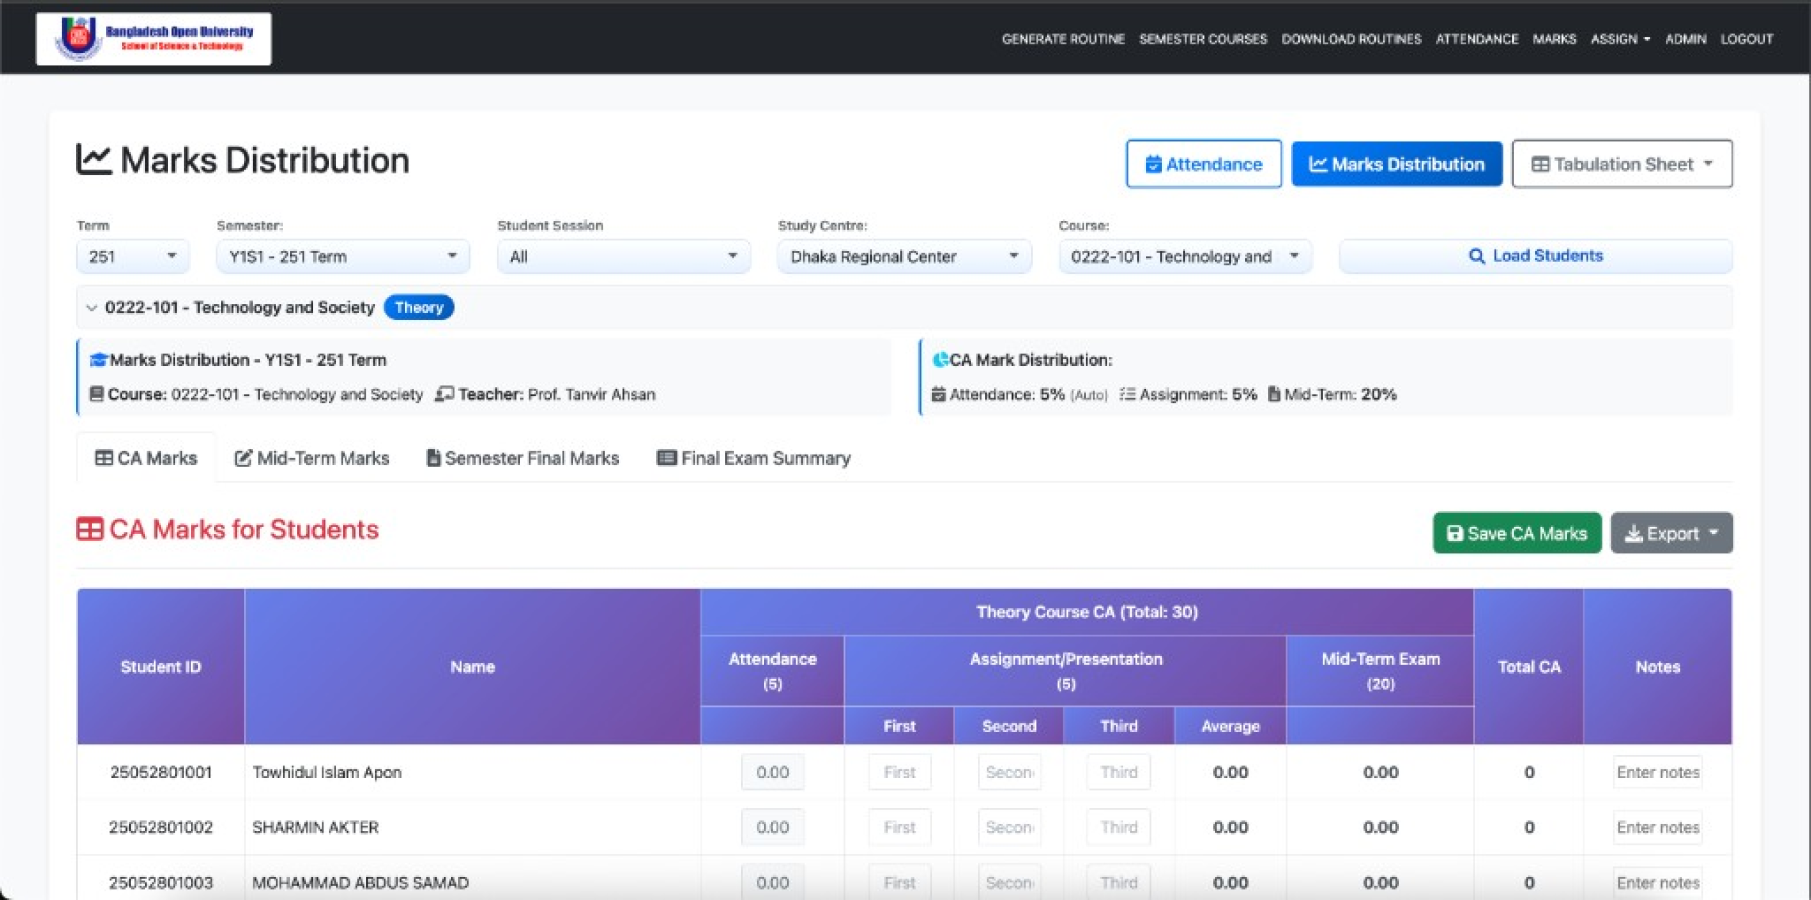Open ATTENDANCE in the top navbar

(x=1477, y=39)
